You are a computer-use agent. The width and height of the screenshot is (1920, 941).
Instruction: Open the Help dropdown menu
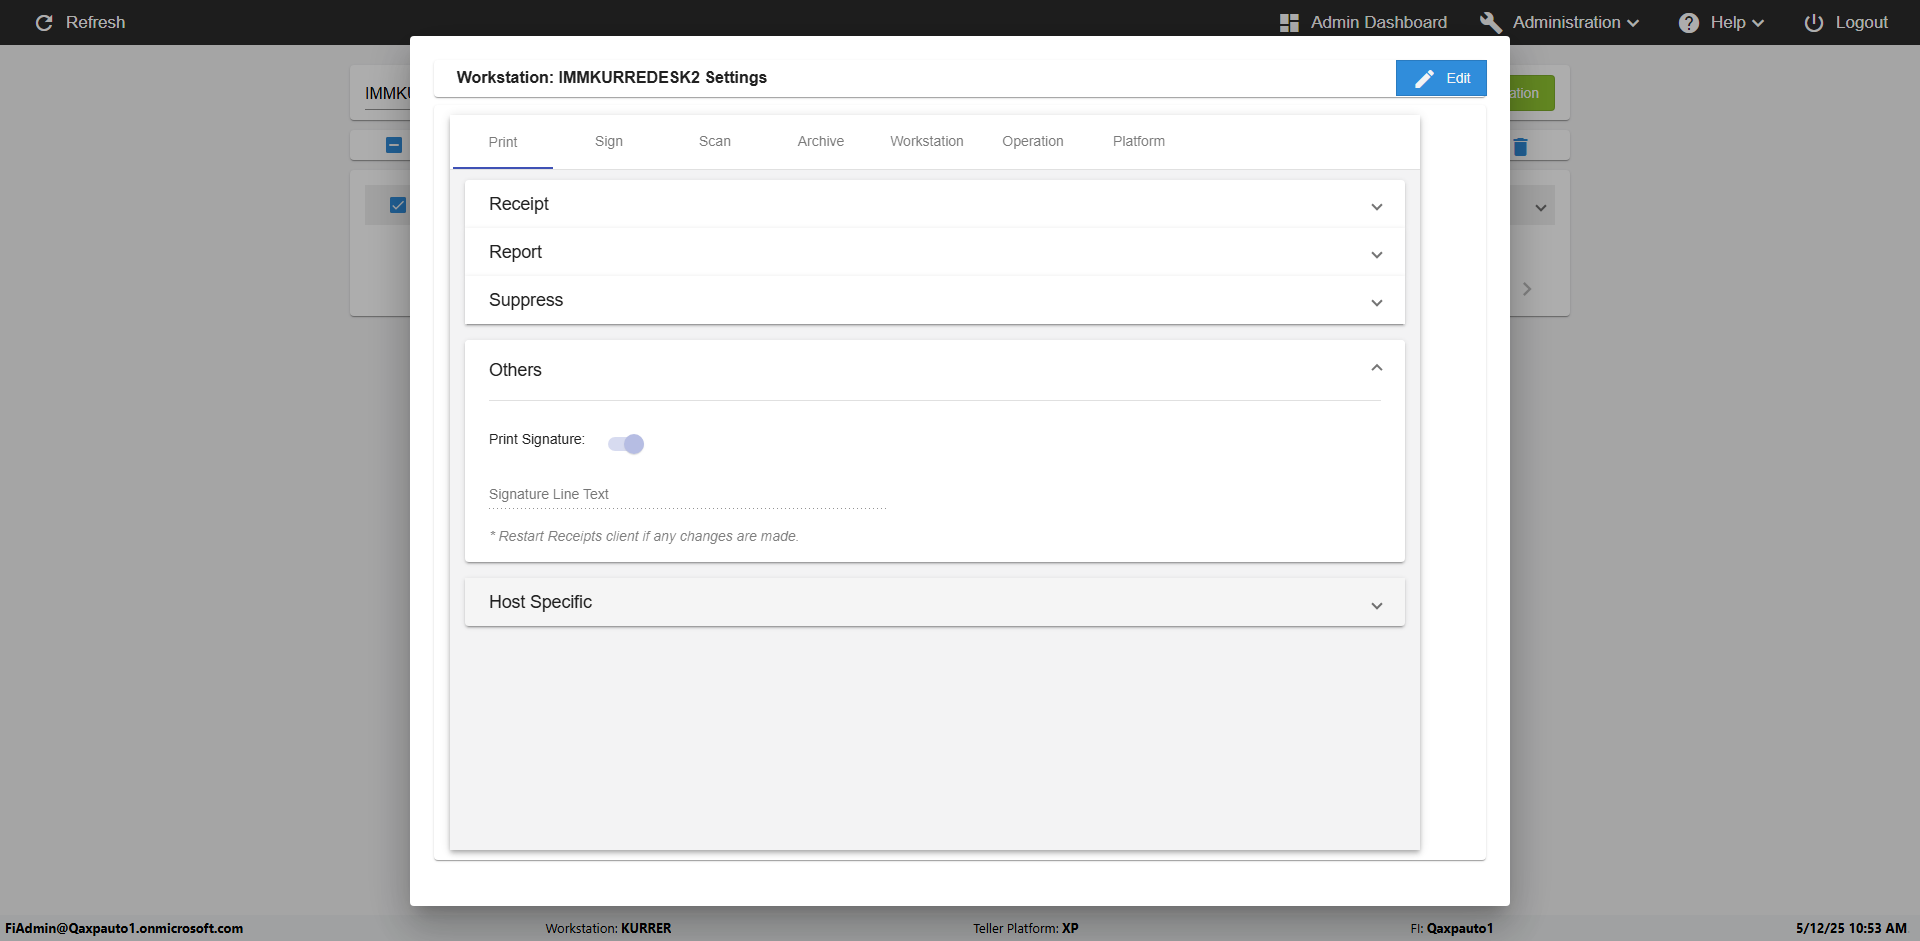pyautogui.click(x=1736, y=23)
